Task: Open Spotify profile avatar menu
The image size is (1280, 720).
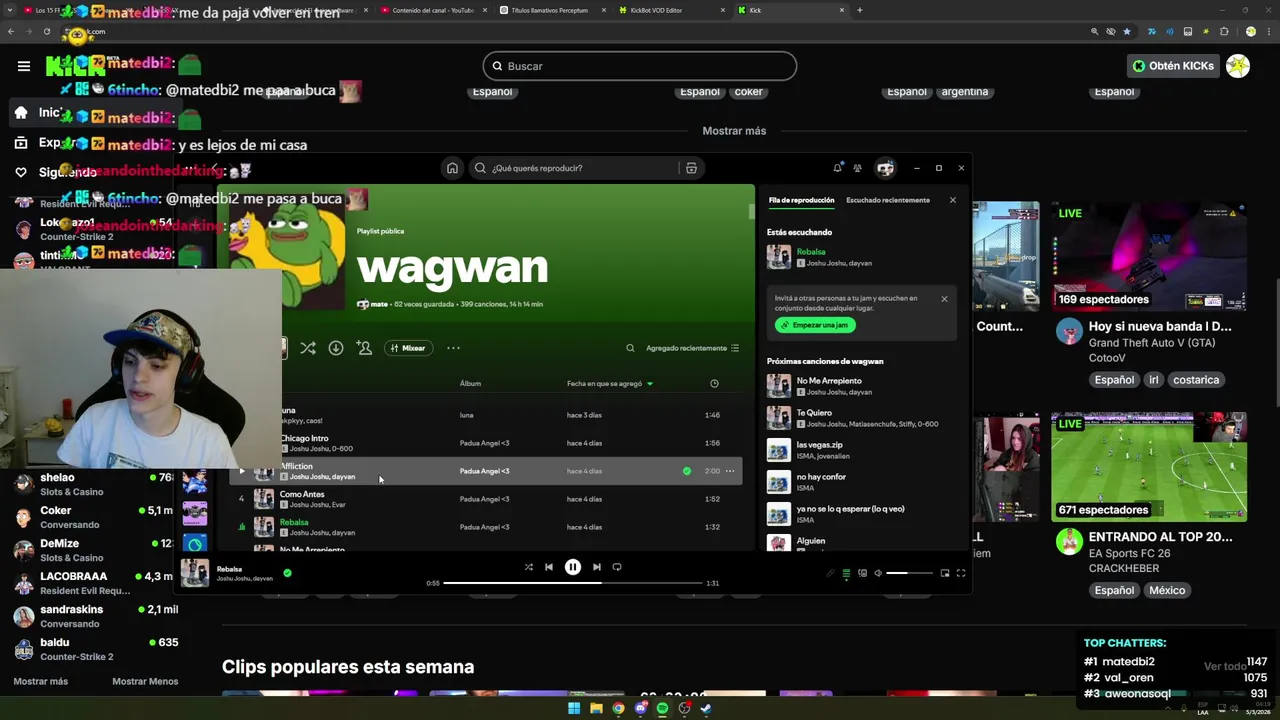Action: (x=885, y=168)
